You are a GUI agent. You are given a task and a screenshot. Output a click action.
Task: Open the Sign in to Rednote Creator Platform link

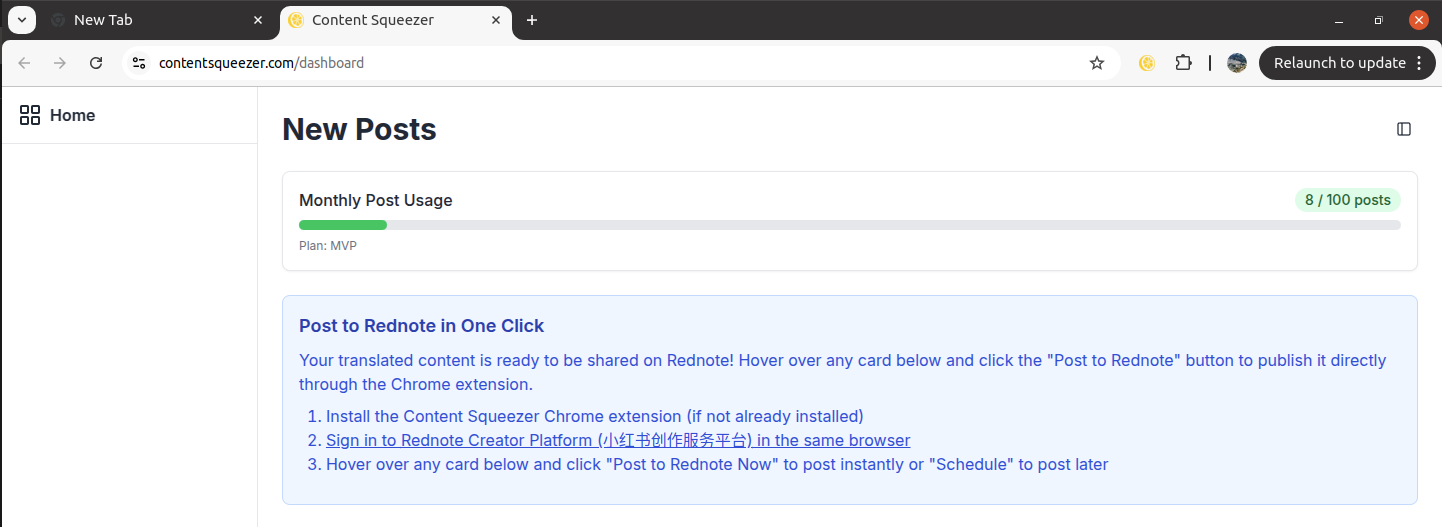pos(618,440)
